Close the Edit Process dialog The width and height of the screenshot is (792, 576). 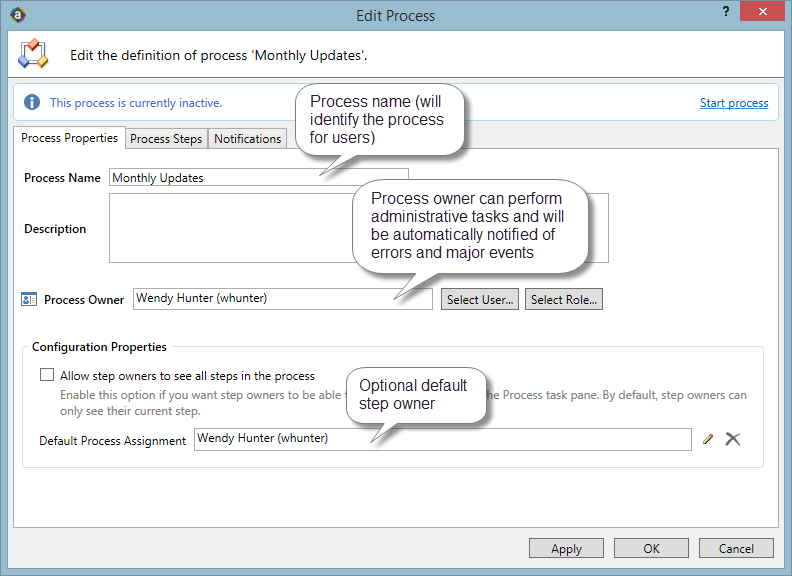click(x=764, y=12)
